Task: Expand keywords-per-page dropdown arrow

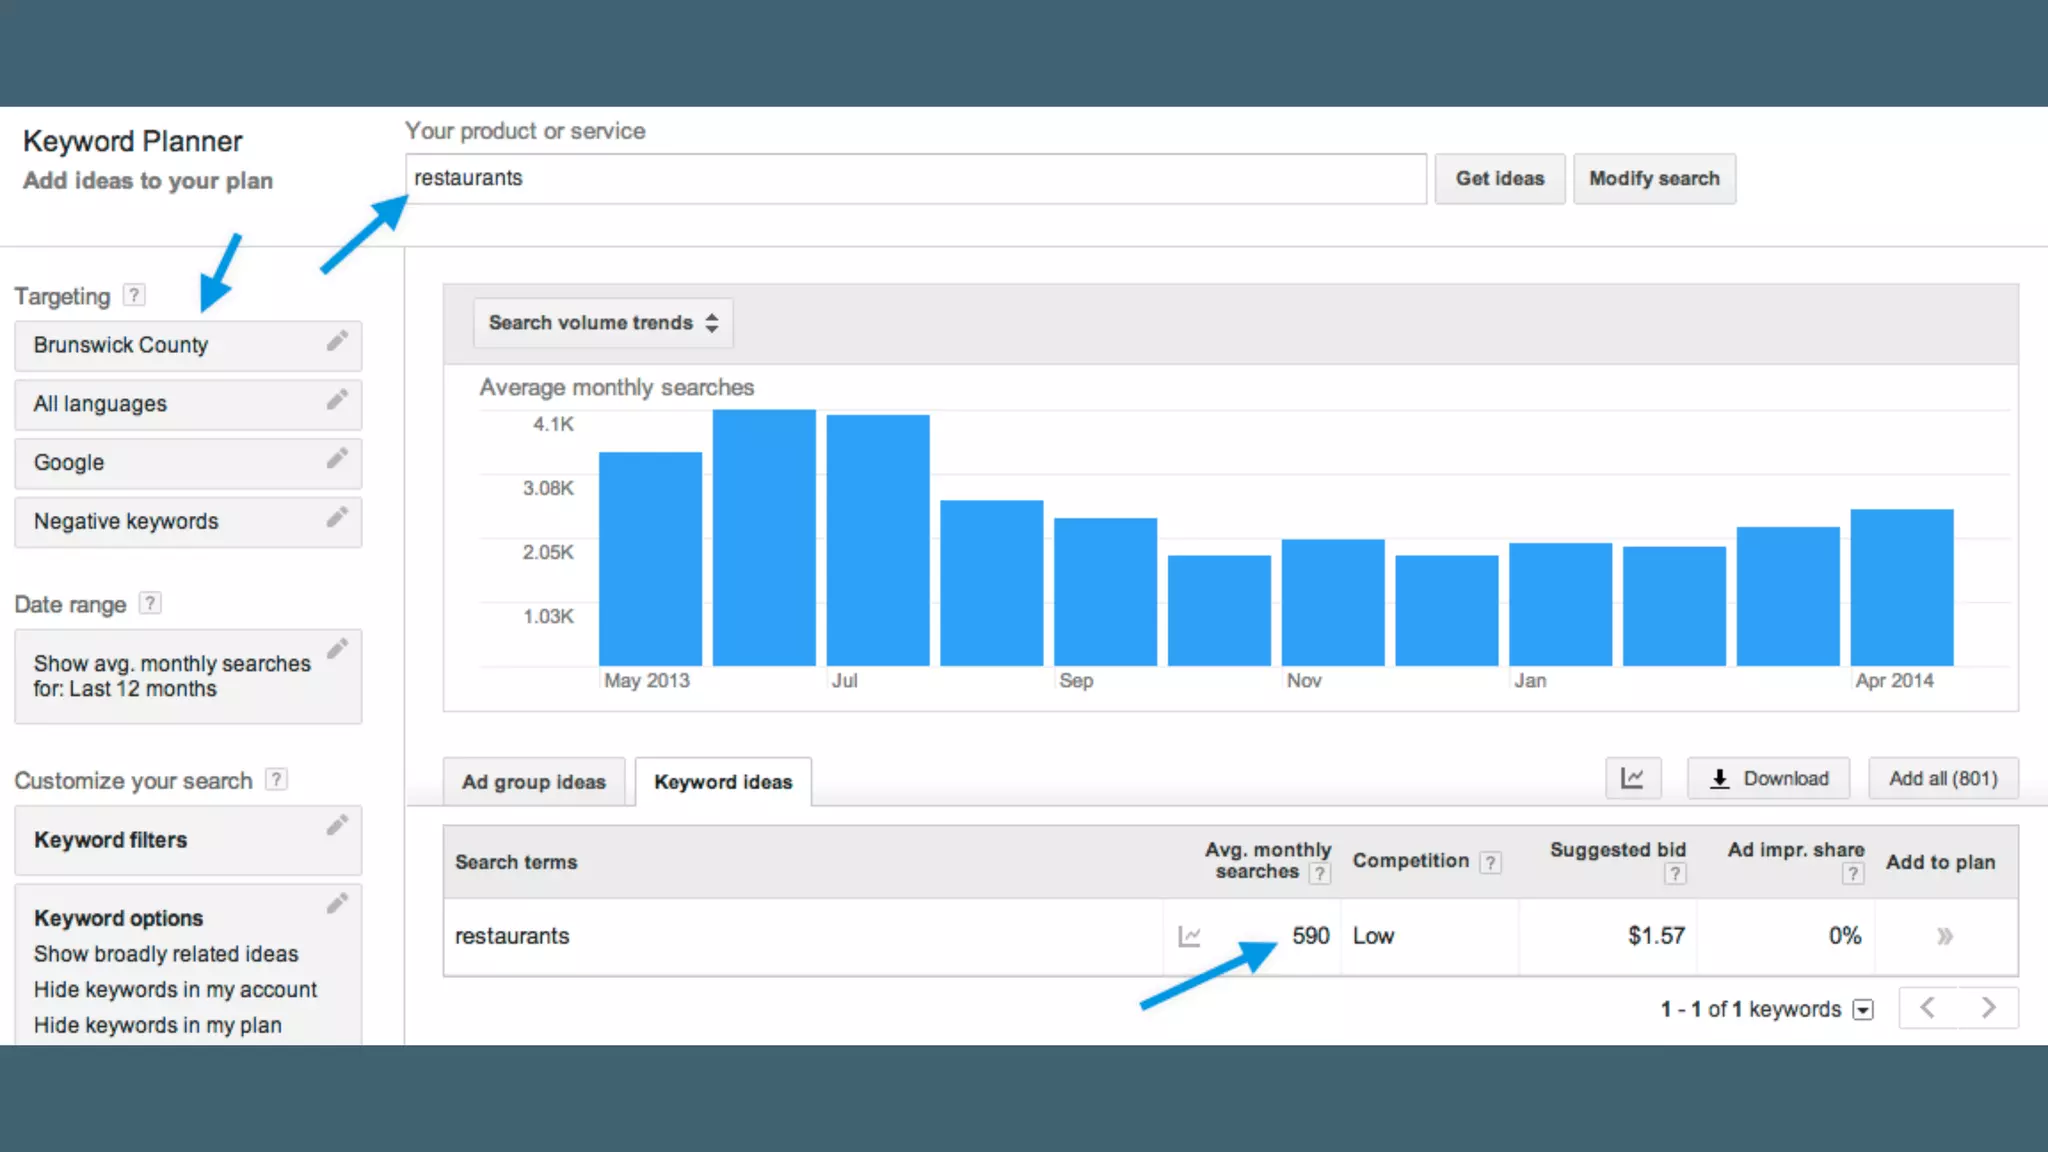Action: pyautogui.click(x=1862, y=1010)
